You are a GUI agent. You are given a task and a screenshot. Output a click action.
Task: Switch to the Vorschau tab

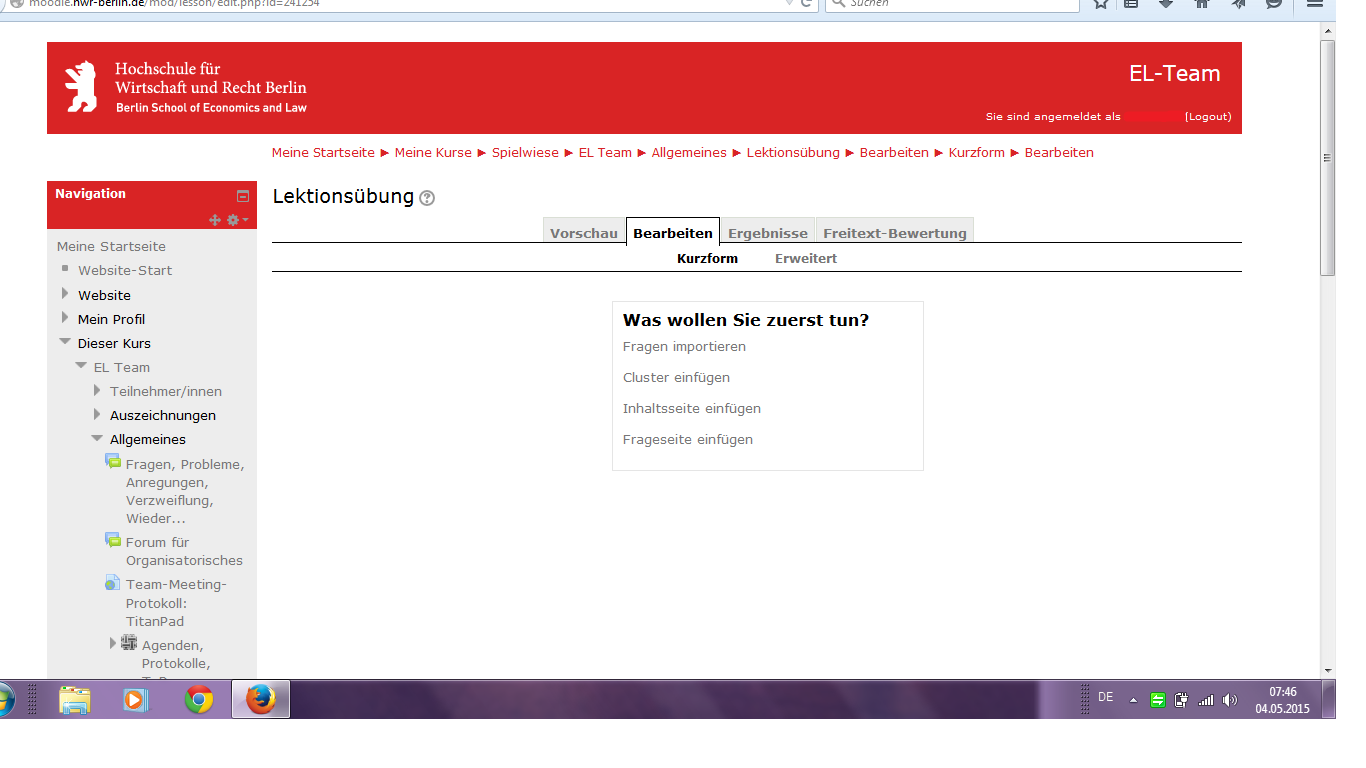[584, 233]
